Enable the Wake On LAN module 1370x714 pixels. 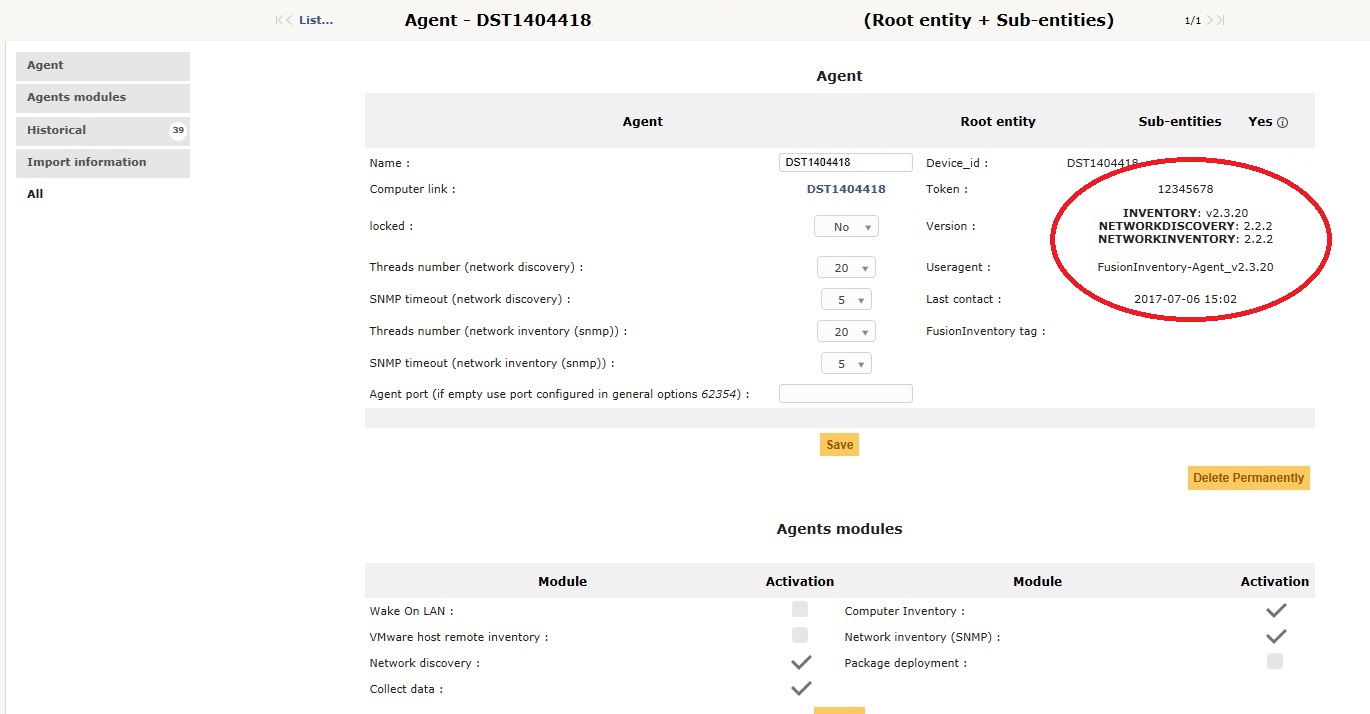pyautogui.click(x=800, y=609)
